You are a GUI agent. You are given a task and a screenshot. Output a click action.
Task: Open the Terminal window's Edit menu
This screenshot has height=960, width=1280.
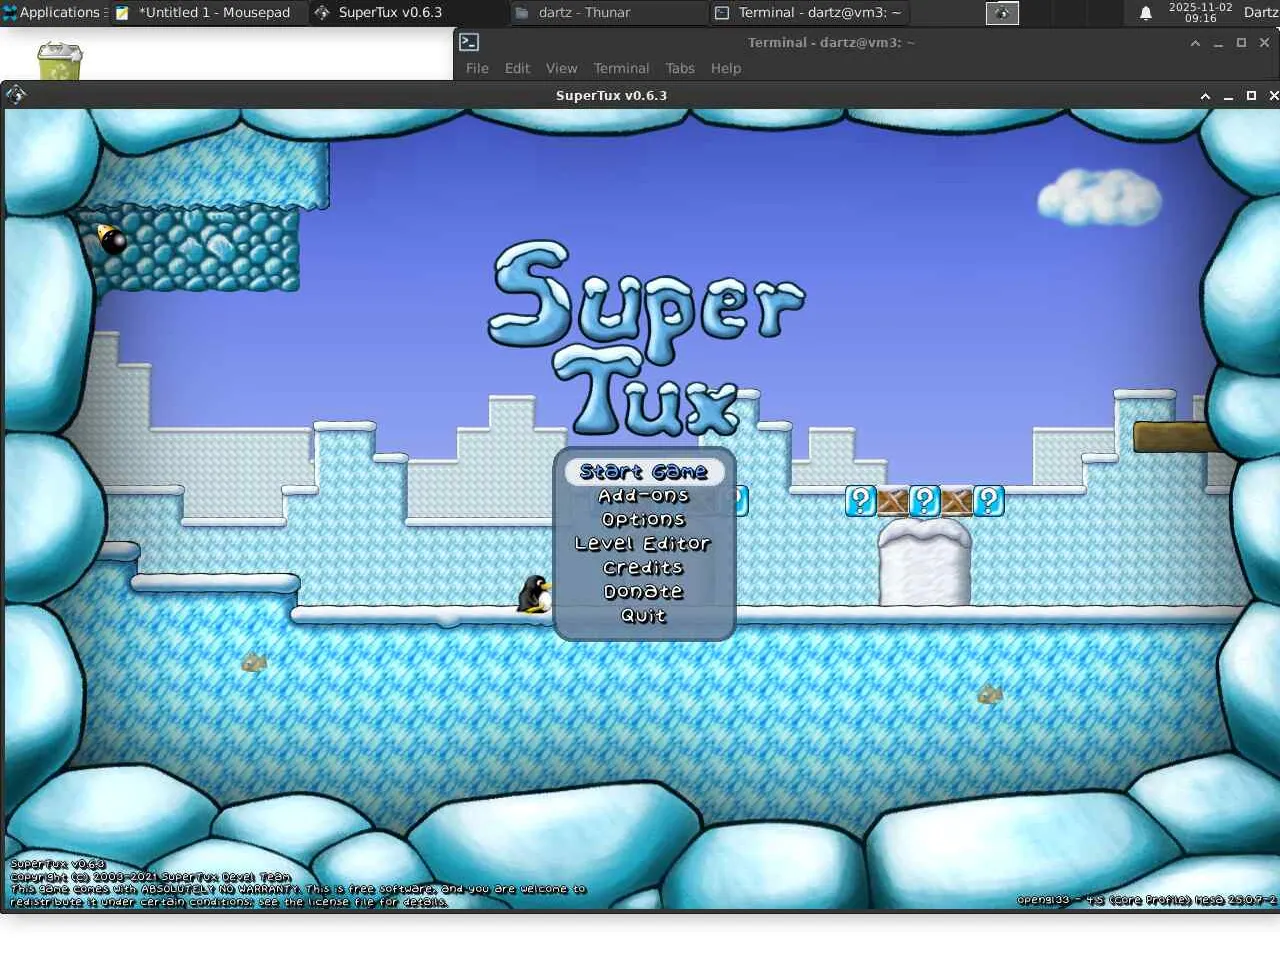tap(517, 68)
